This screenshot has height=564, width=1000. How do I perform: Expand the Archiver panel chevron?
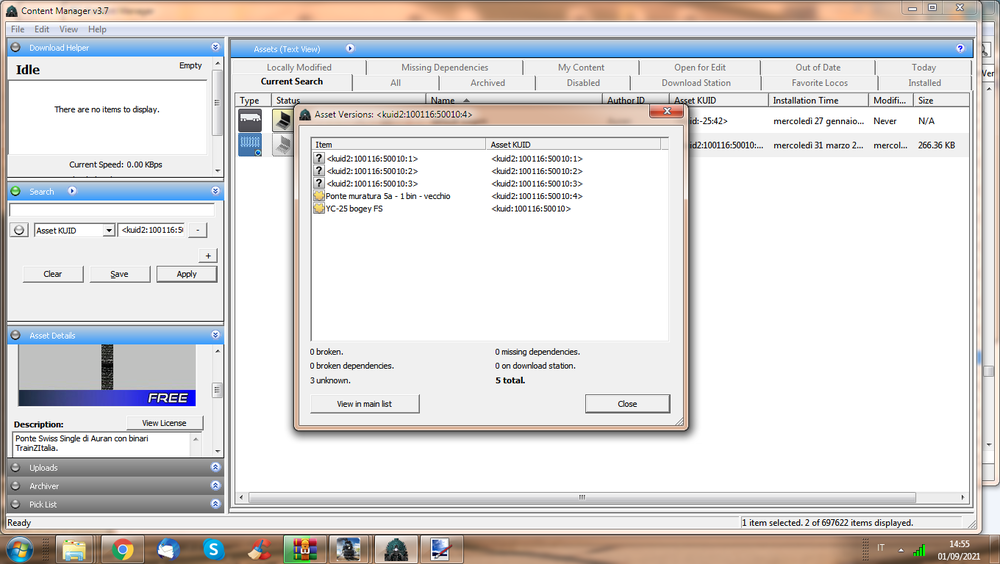coord(216,486)
